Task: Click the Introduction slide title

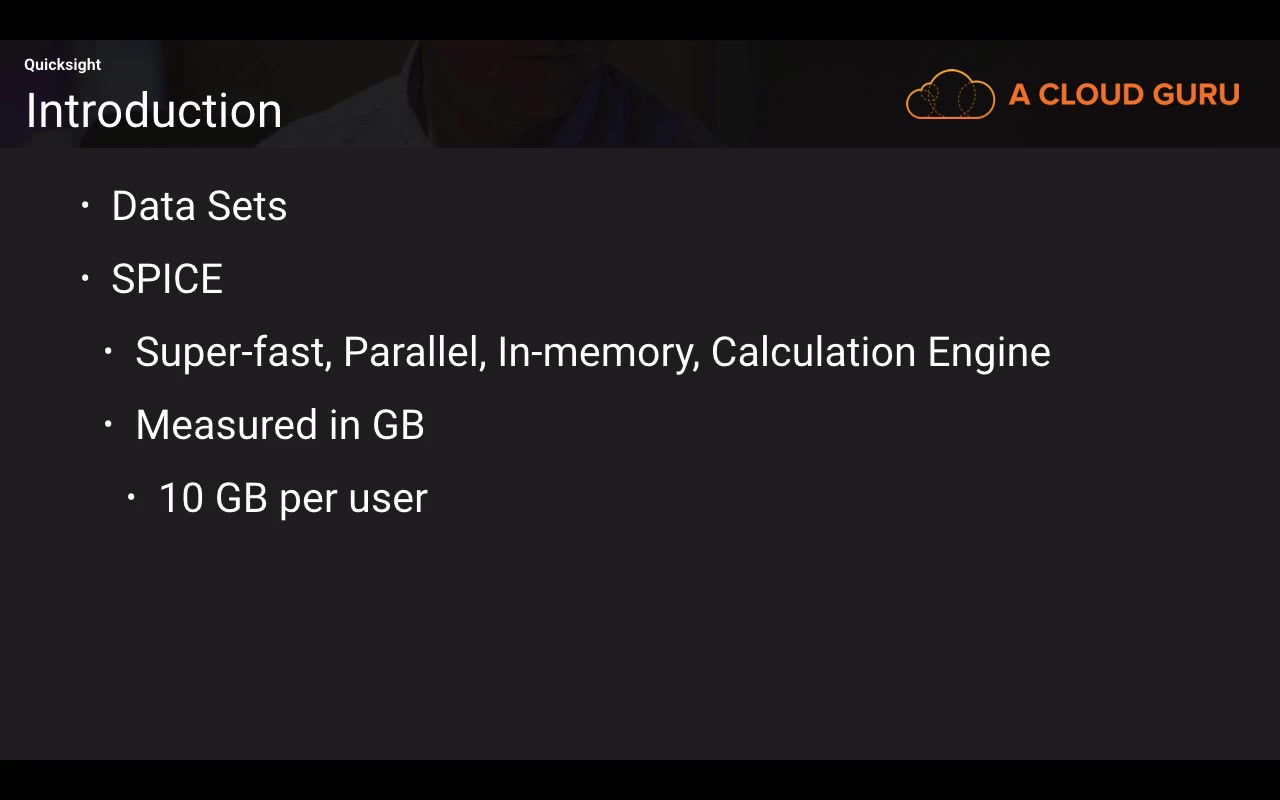Action: pyautogui.click(x=154, y=111)
